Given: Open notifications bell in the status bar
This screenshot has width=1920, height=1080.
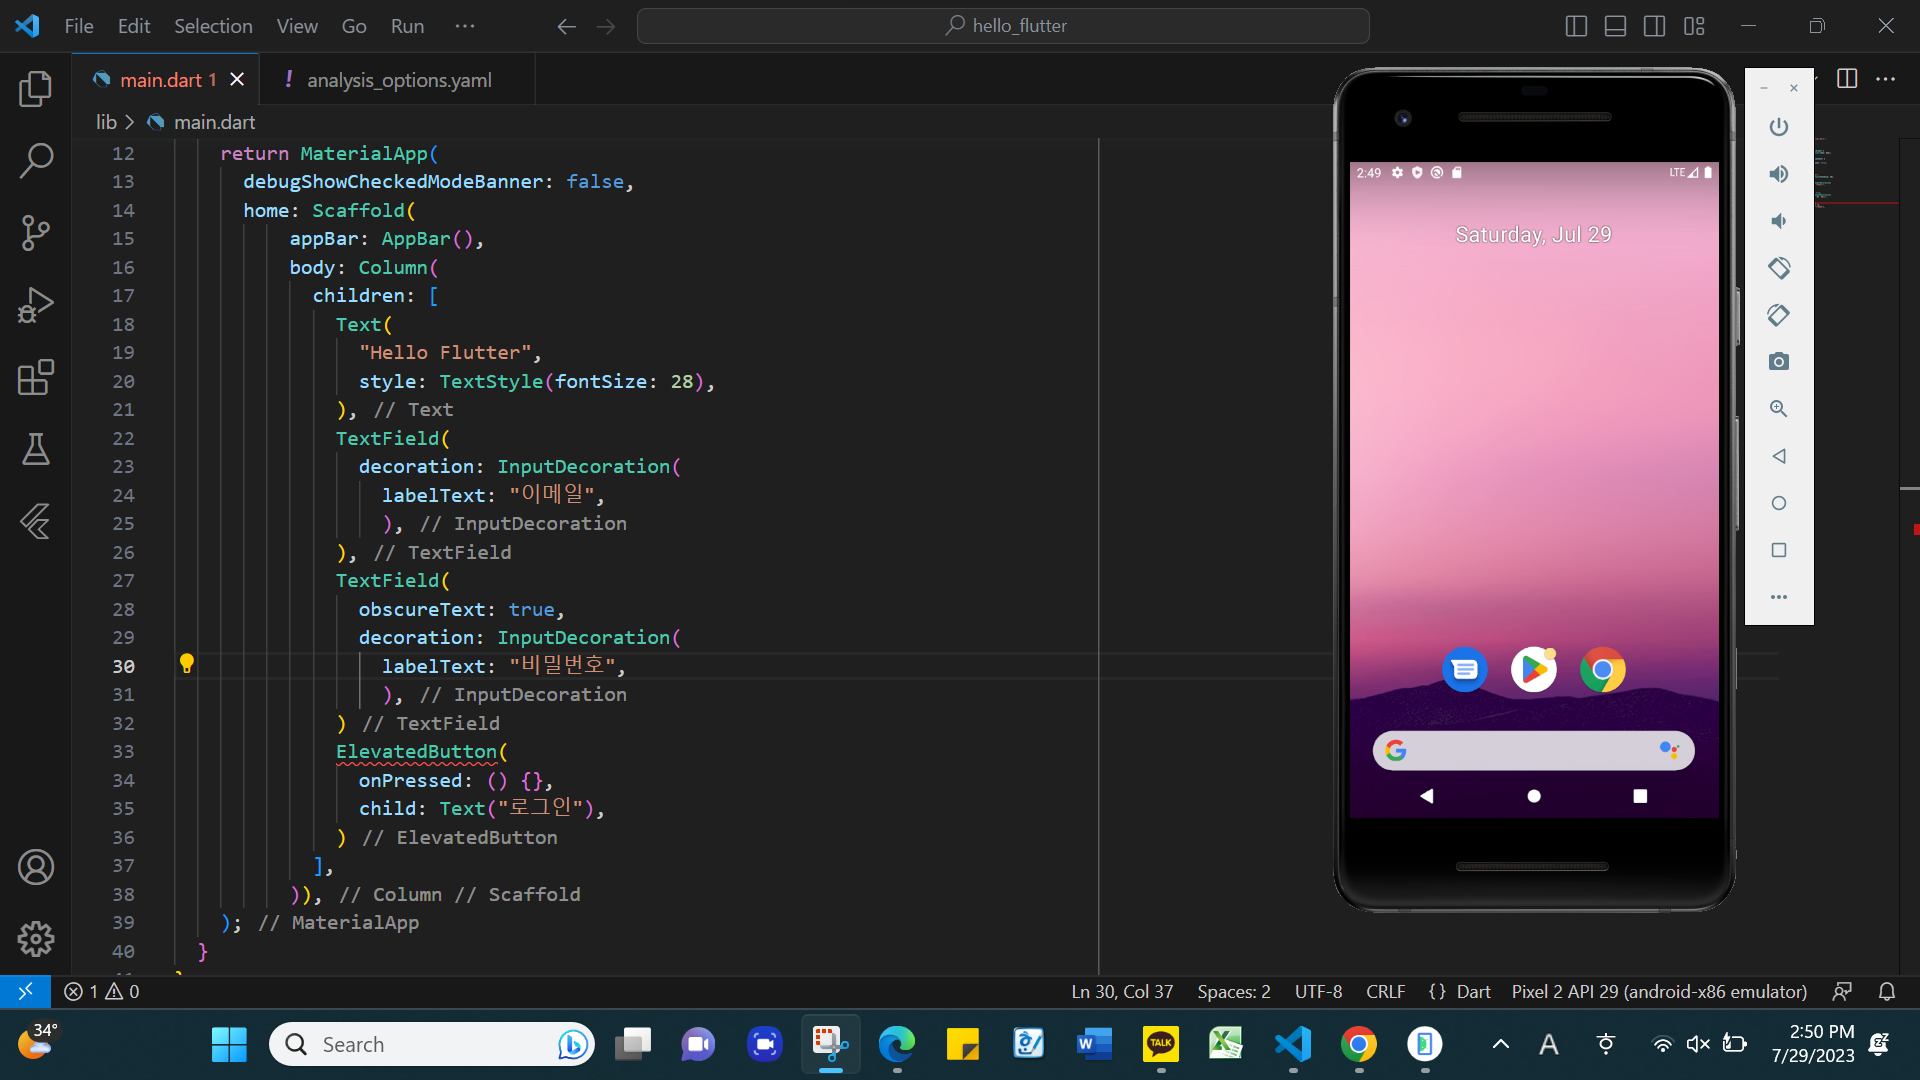Looking at the screenshot, I should [1887, 991].
